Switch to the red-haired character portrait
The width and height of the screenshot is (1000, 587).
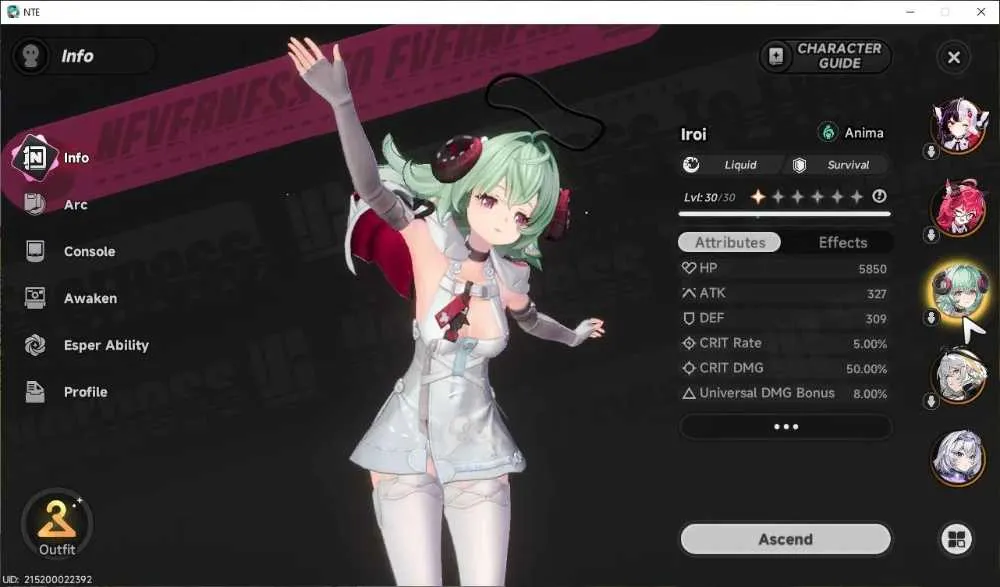pos(959,208)
